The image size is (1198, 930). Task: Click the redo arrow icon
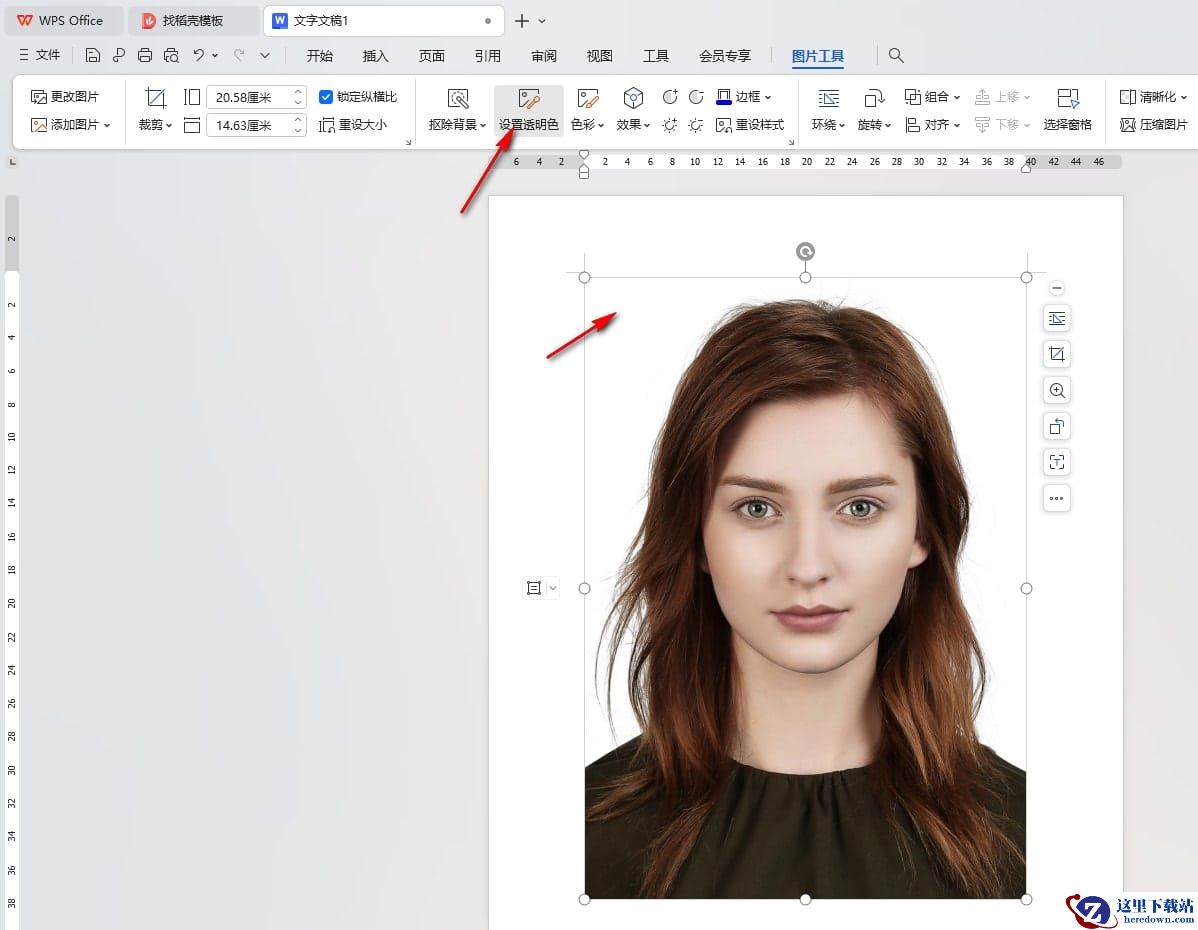(x=239, y=55)
